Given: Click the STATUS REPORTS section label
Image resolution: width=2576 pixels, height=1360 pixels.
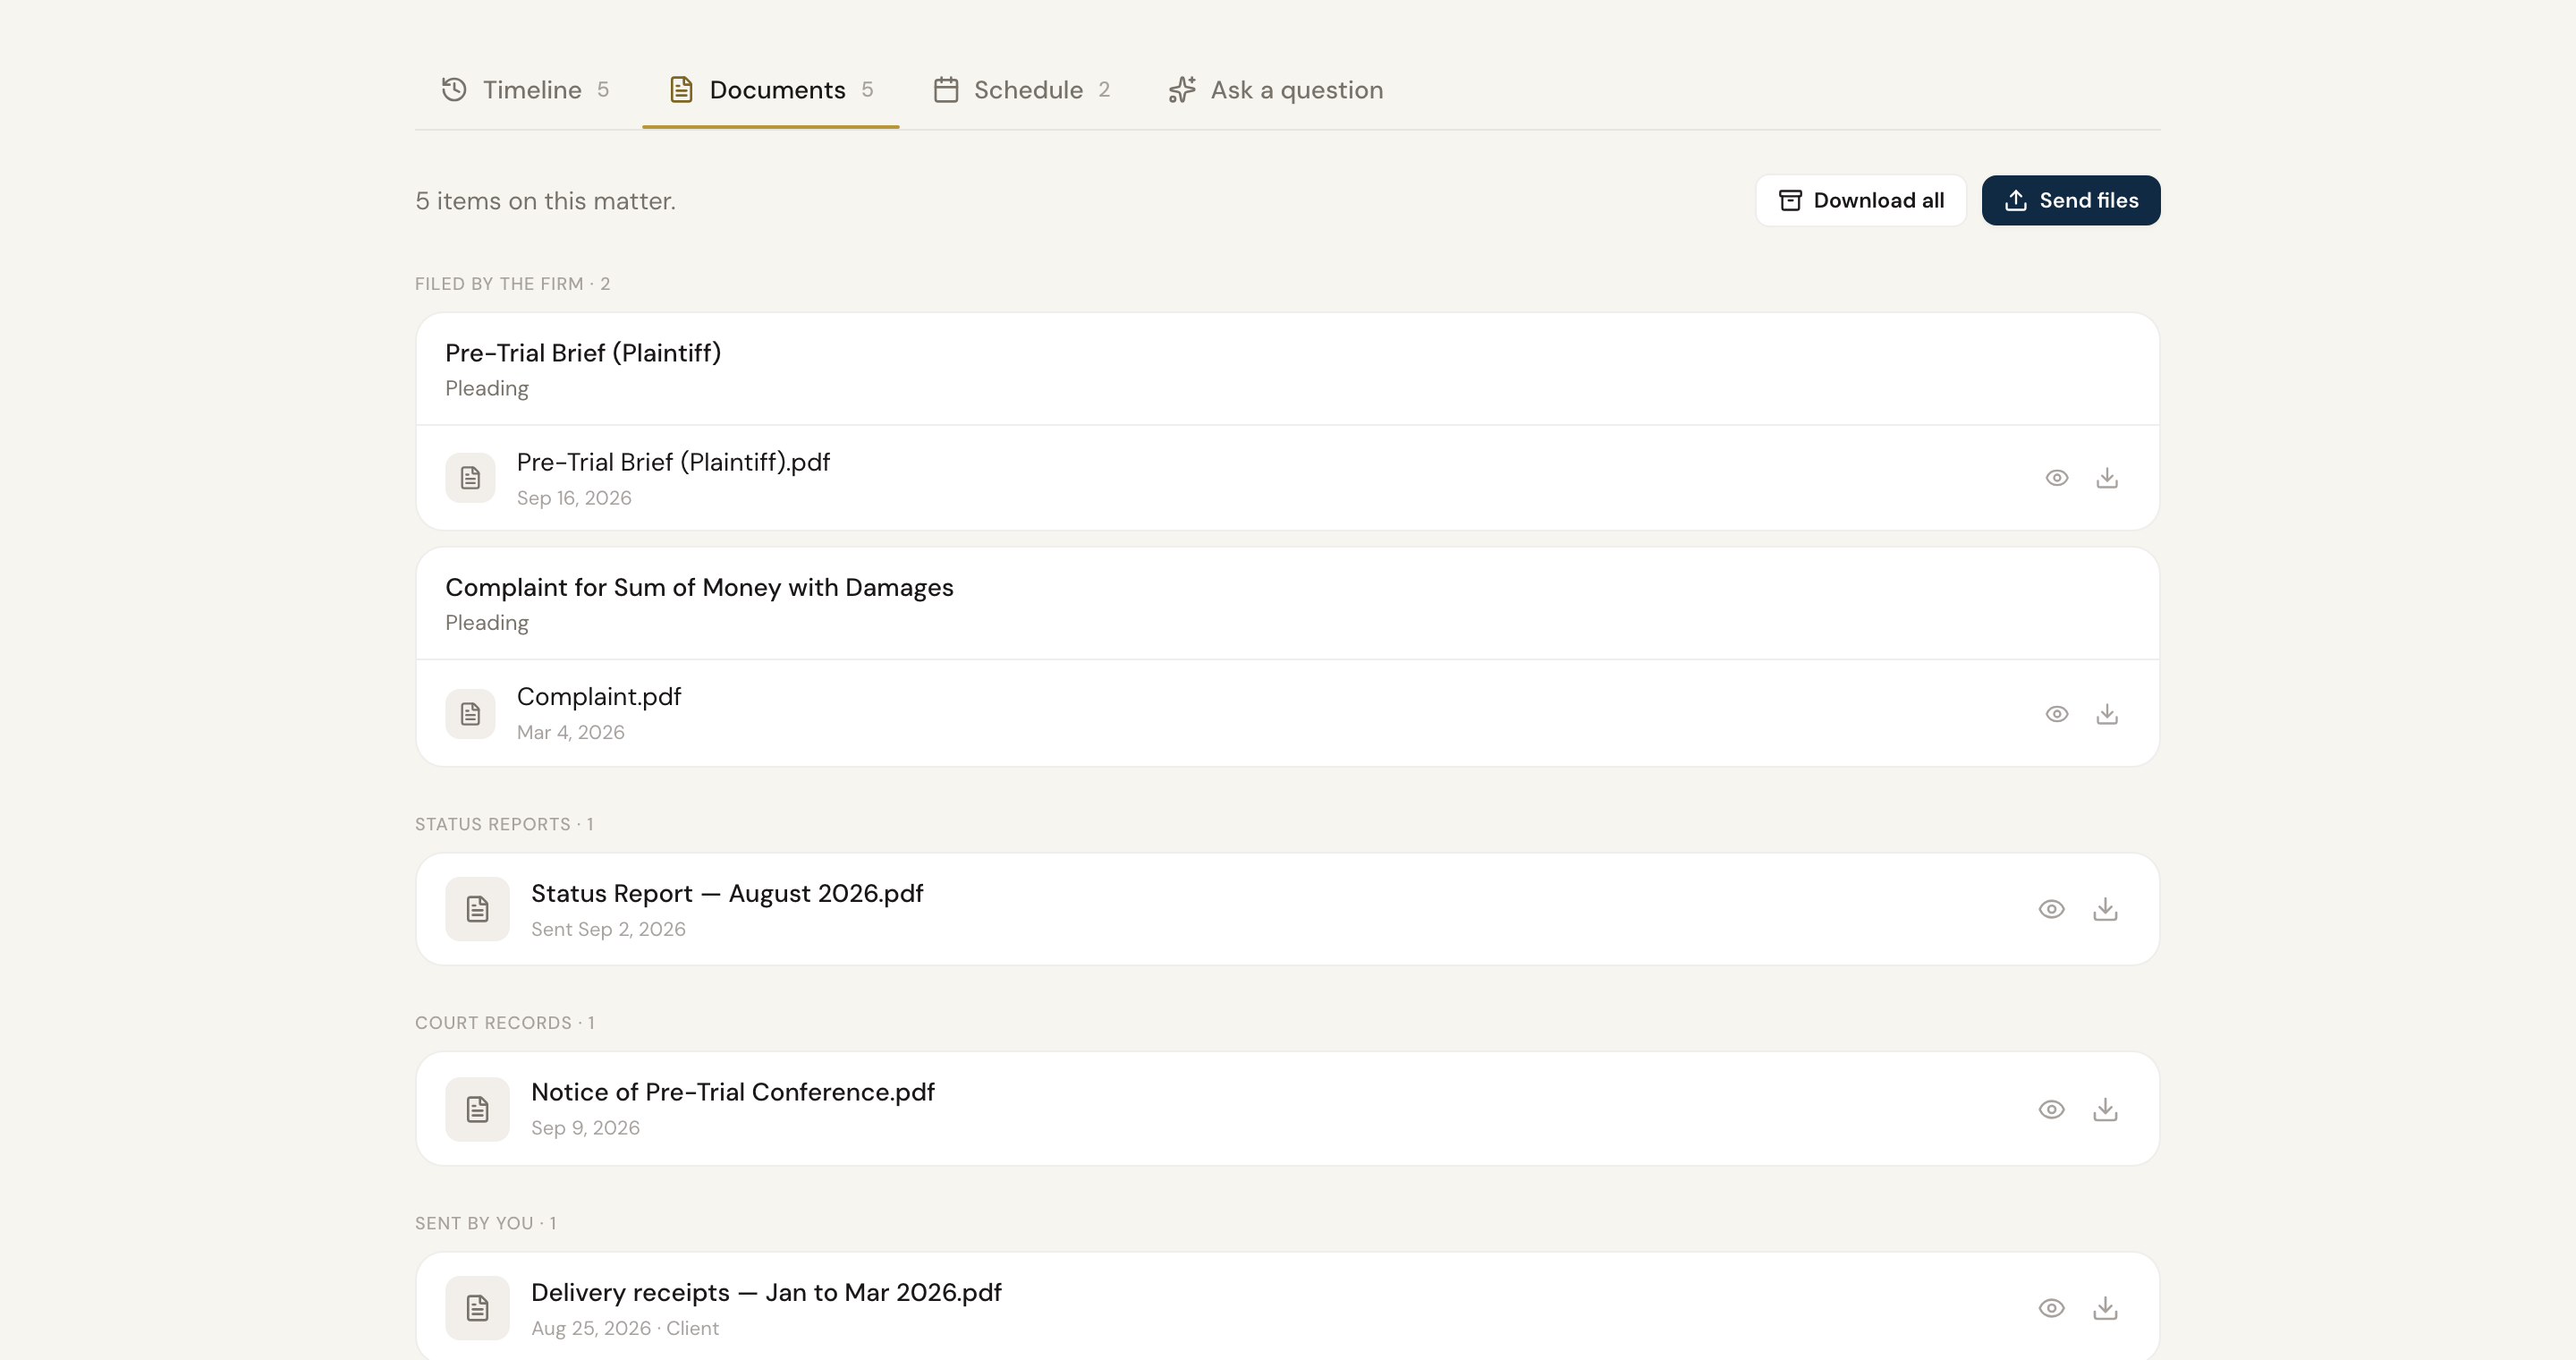Looking at the screenshot, I should point(504,824).
